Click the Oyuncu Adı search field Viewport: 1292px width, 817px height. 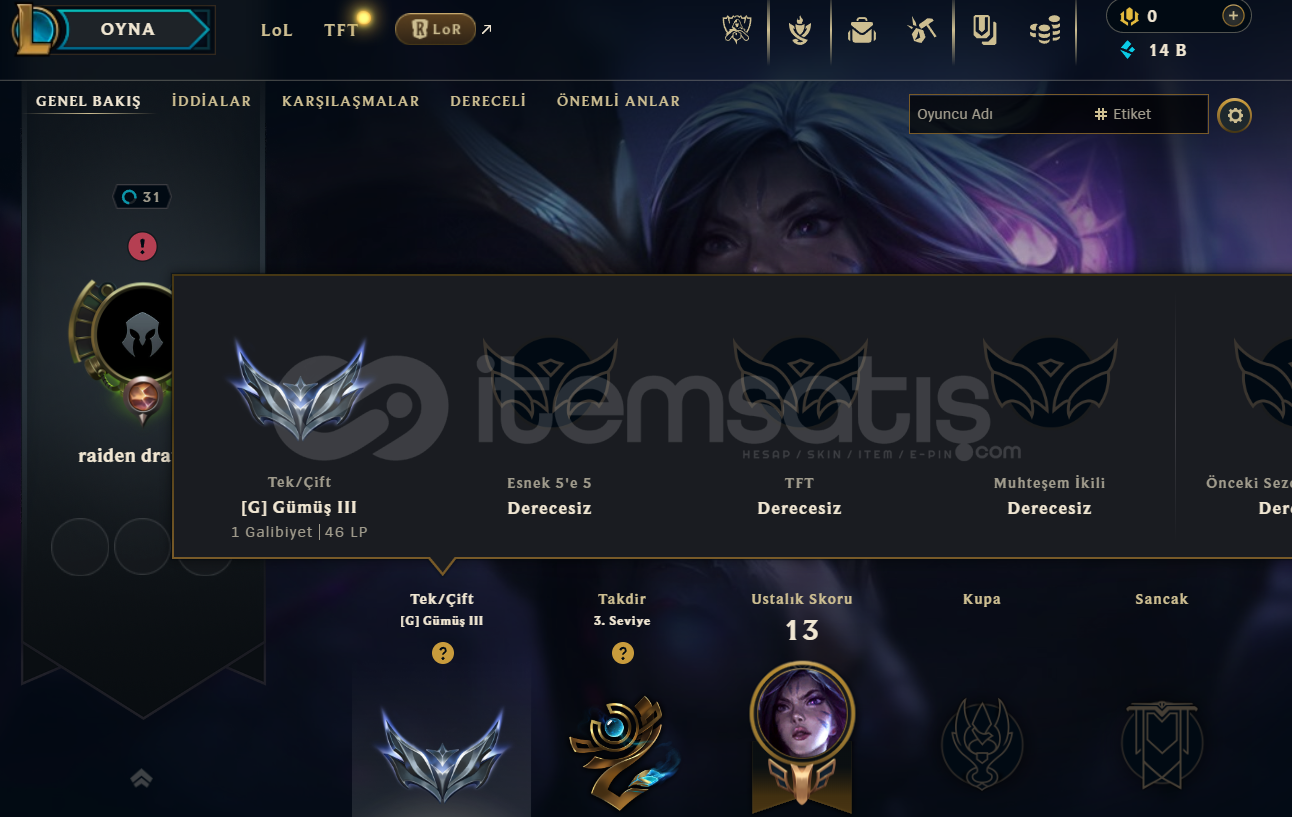pyautogui.click(x=1000, y=114)
